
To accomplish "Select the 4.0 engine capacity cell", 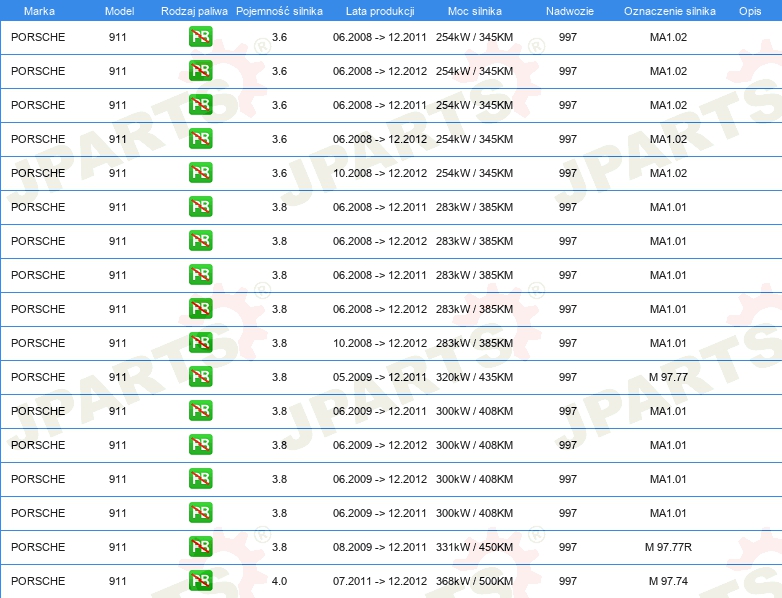I will tap(279, 581).
